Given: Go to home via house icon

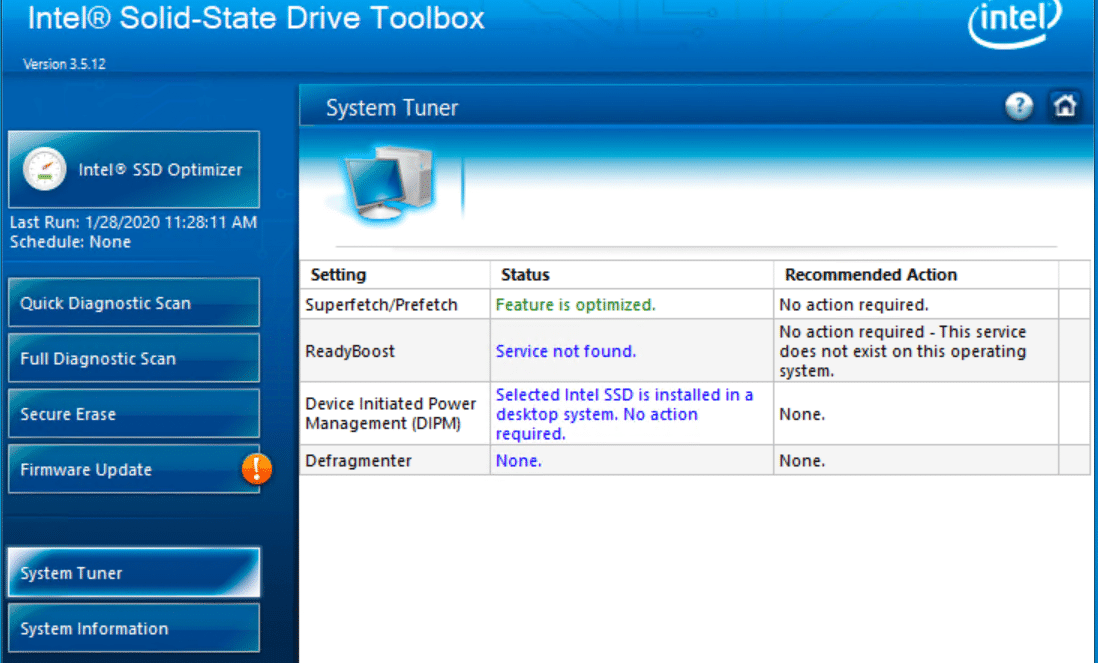Looking at the screenshot, I should tap(1064, 106).
